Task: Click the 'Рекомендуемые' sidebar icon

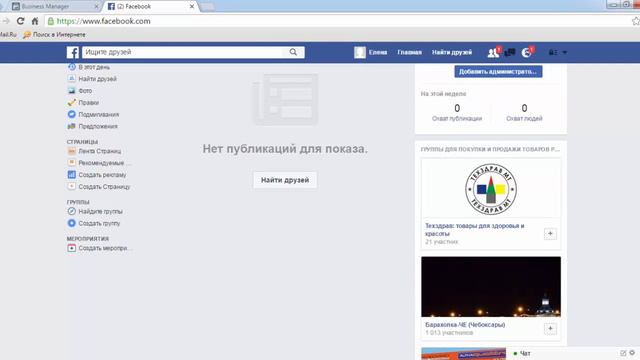Action: point(71,162)
